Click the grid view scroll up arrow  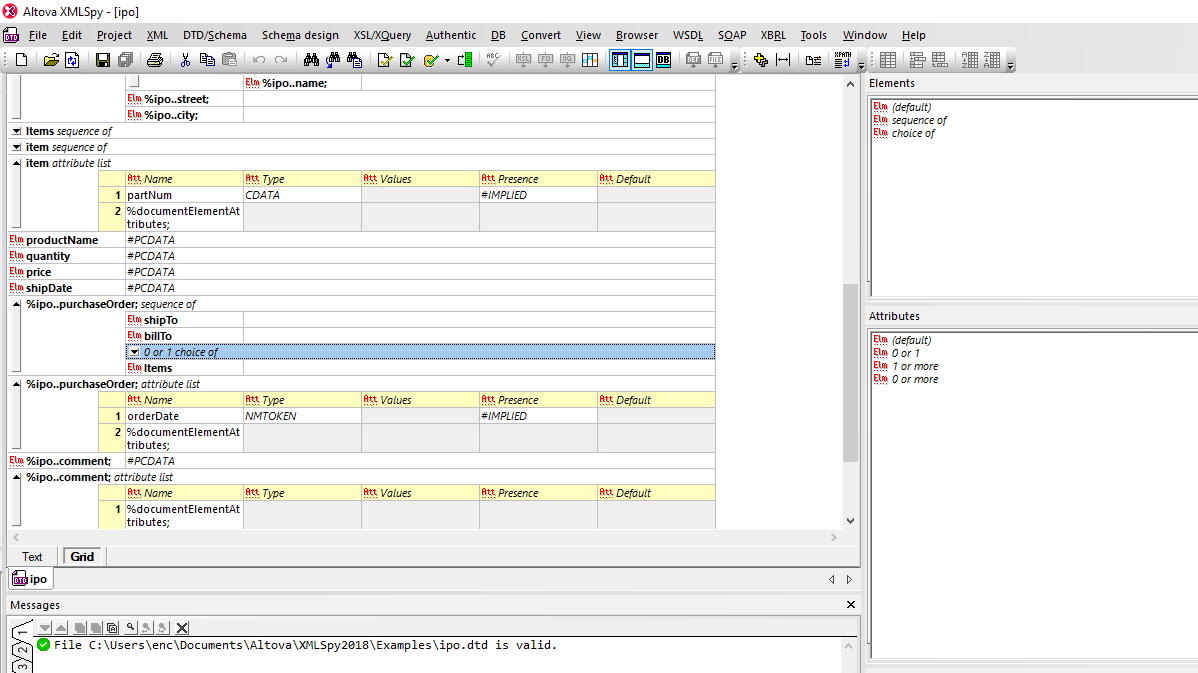point(850,84)
